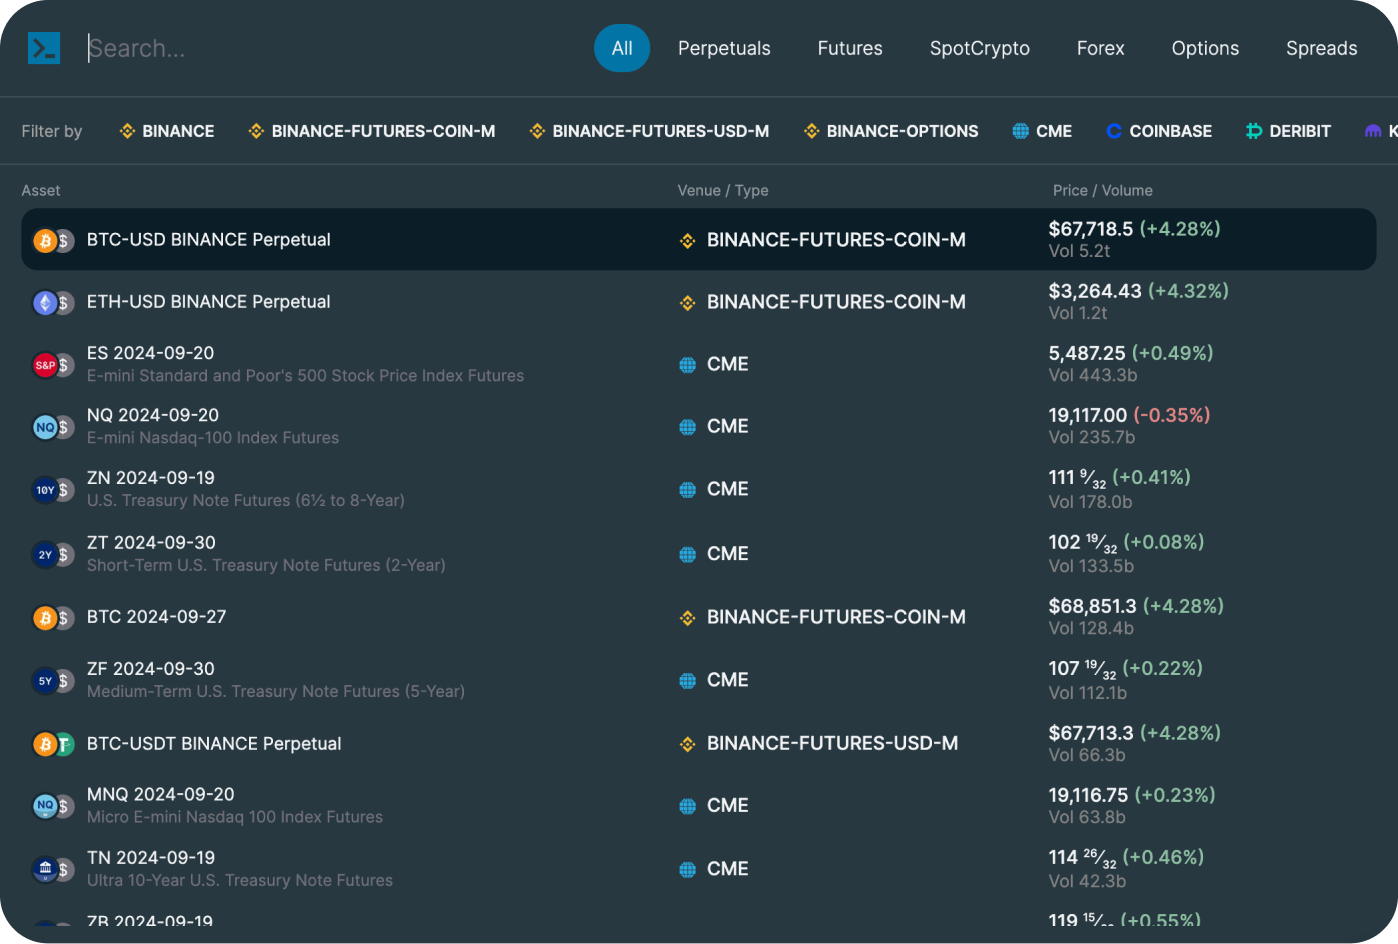Enable the BINANCE filter chip

pos(166,131)
